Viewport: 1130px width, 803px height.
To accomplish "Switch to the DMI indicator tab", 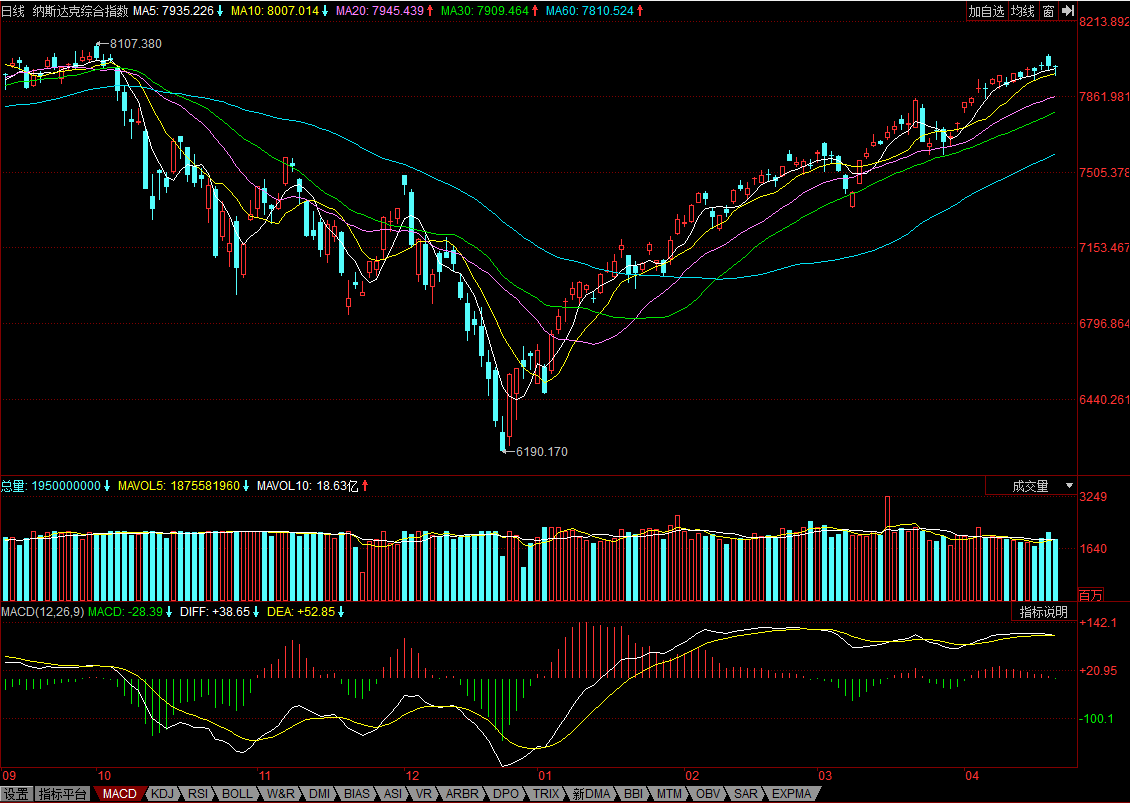I will click(x=319, y=794).
